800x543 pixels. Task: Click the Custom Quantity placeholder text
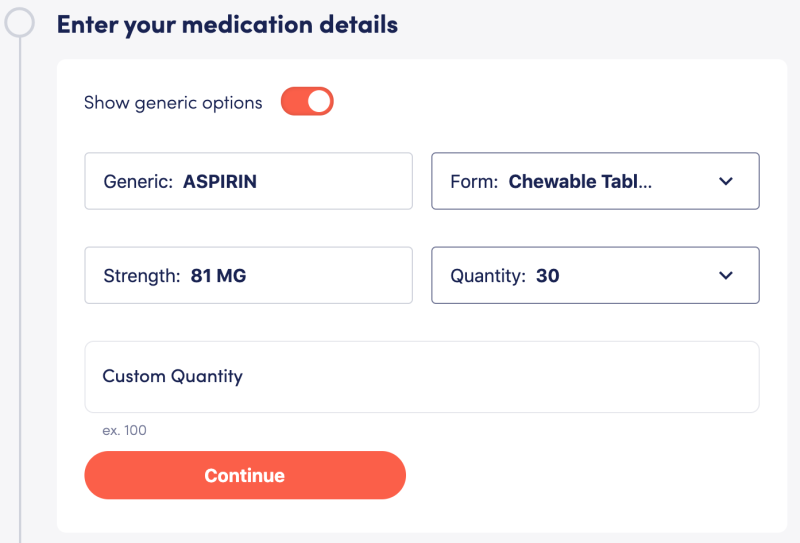pos(172,376)
